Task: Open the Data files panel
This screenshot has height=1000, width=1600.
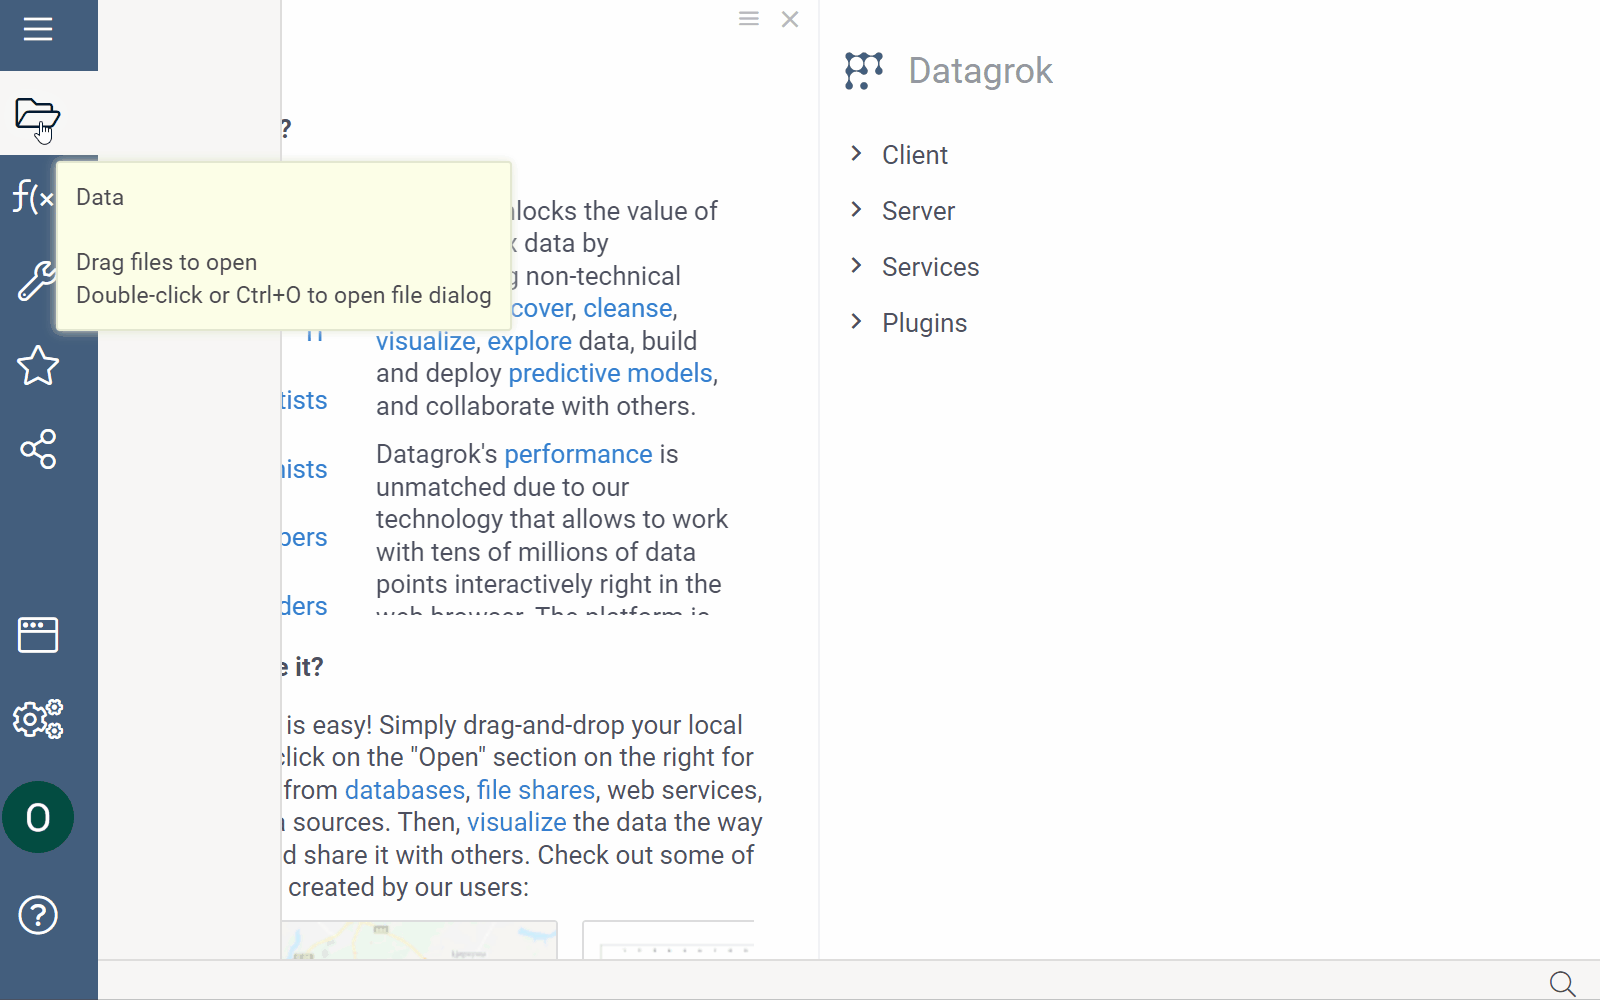Action: [37, 116]
